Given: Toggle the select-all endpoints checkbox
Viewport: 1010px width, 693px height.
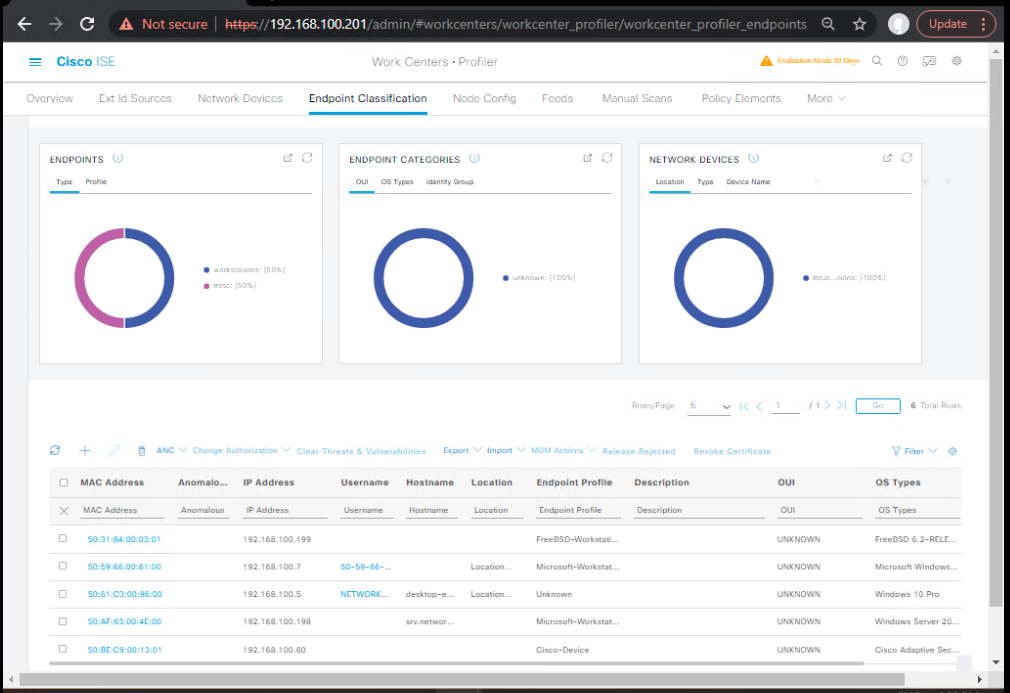Looking at the screenshot, I should [x=63, y=482].
